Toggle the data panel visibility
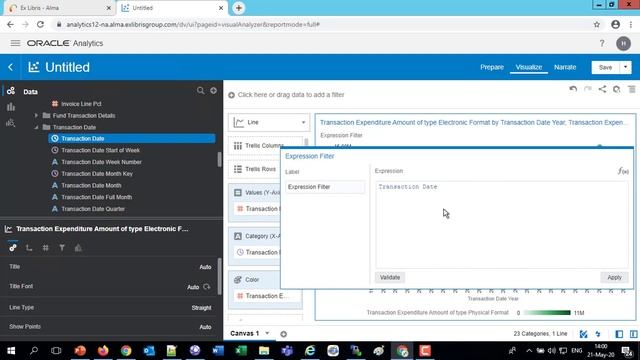Viewport: 640px width, 360px height. click(619, 334)
